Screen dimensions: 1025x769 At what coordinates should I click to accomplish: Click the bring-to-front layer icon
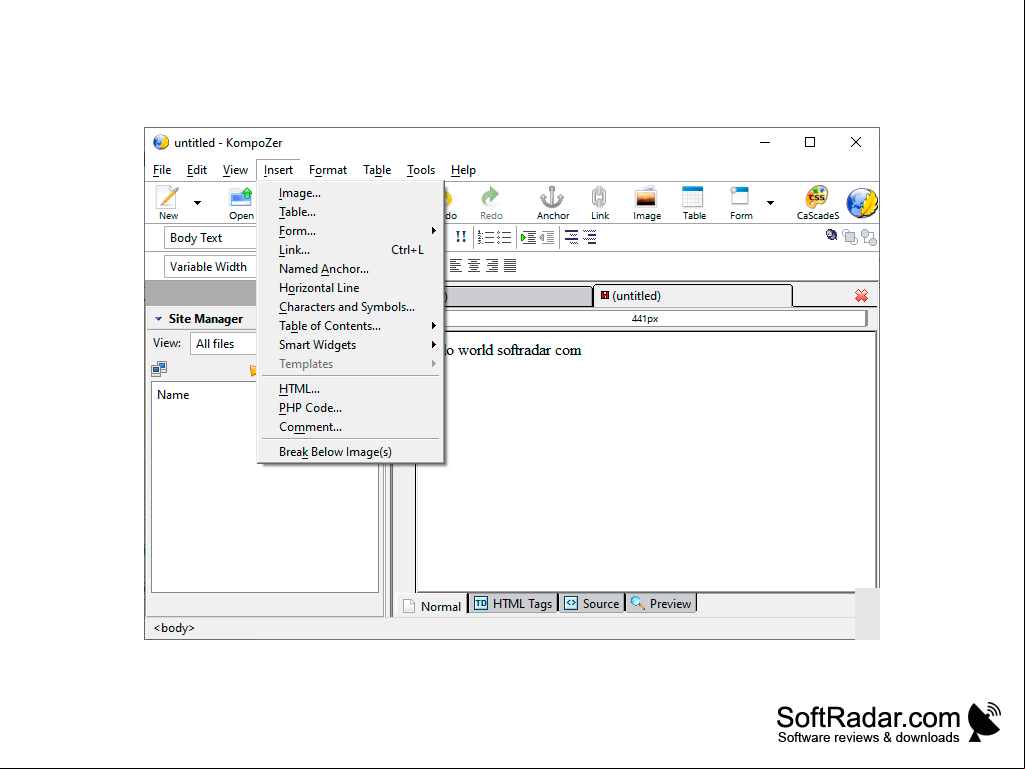tap(850, 237)
